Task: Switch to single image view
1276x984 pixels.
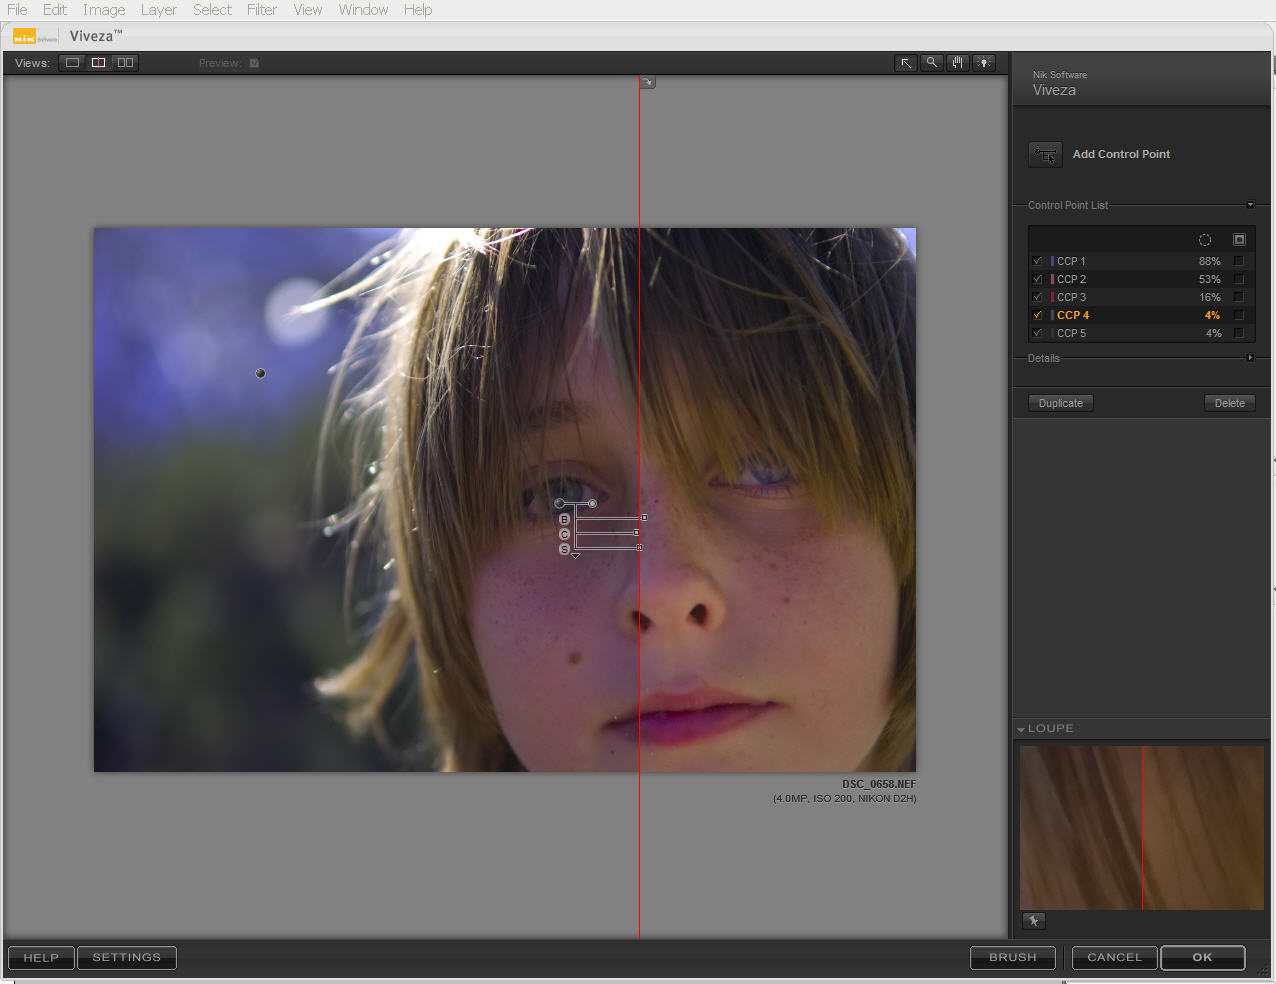Action: pos(72,63)
